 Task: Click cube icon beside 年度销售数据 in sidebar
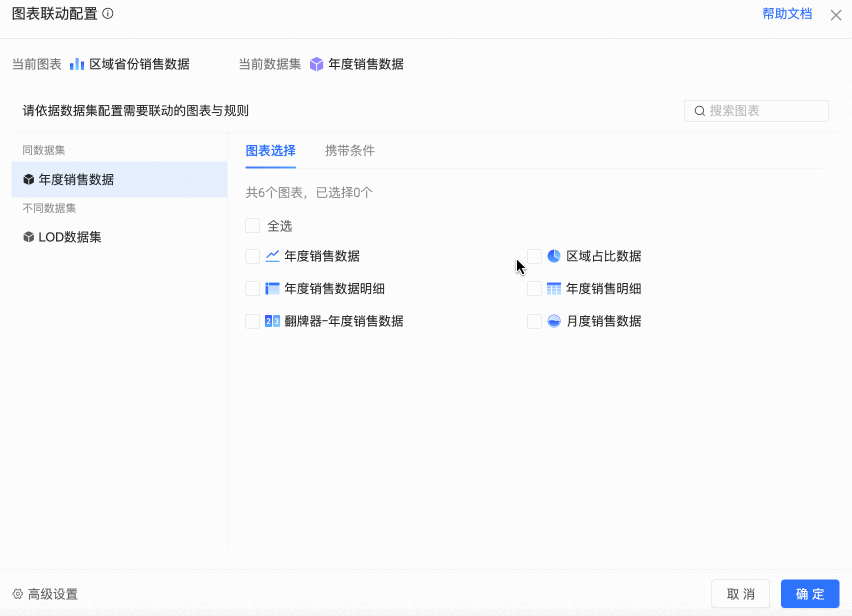[x=29, y=179]
